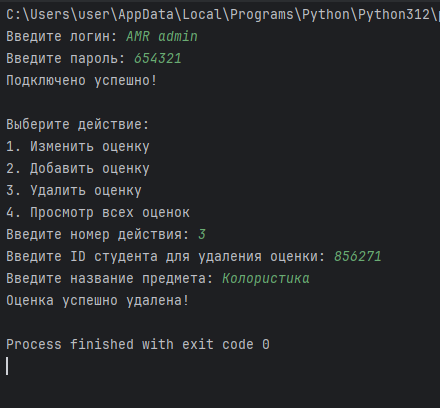Image resolution: width=440 pixels, height=408 pixels.
Task: Click 'Process finished with exit code 0' line
Action: pyautogui.click(x=138, y=344)
